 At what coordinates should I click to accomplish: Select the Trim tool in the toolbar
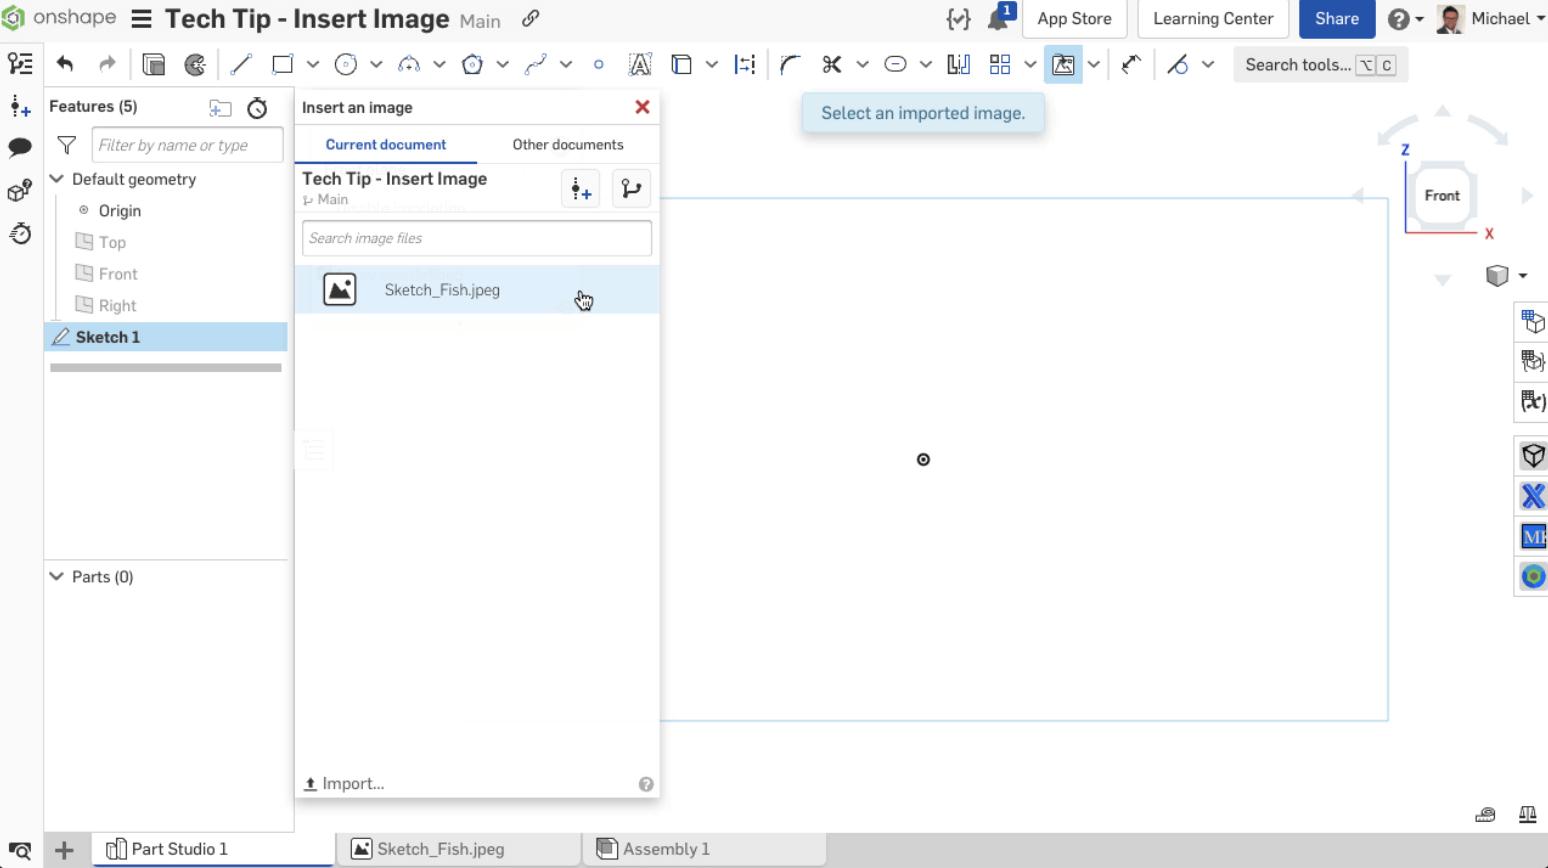831,64
